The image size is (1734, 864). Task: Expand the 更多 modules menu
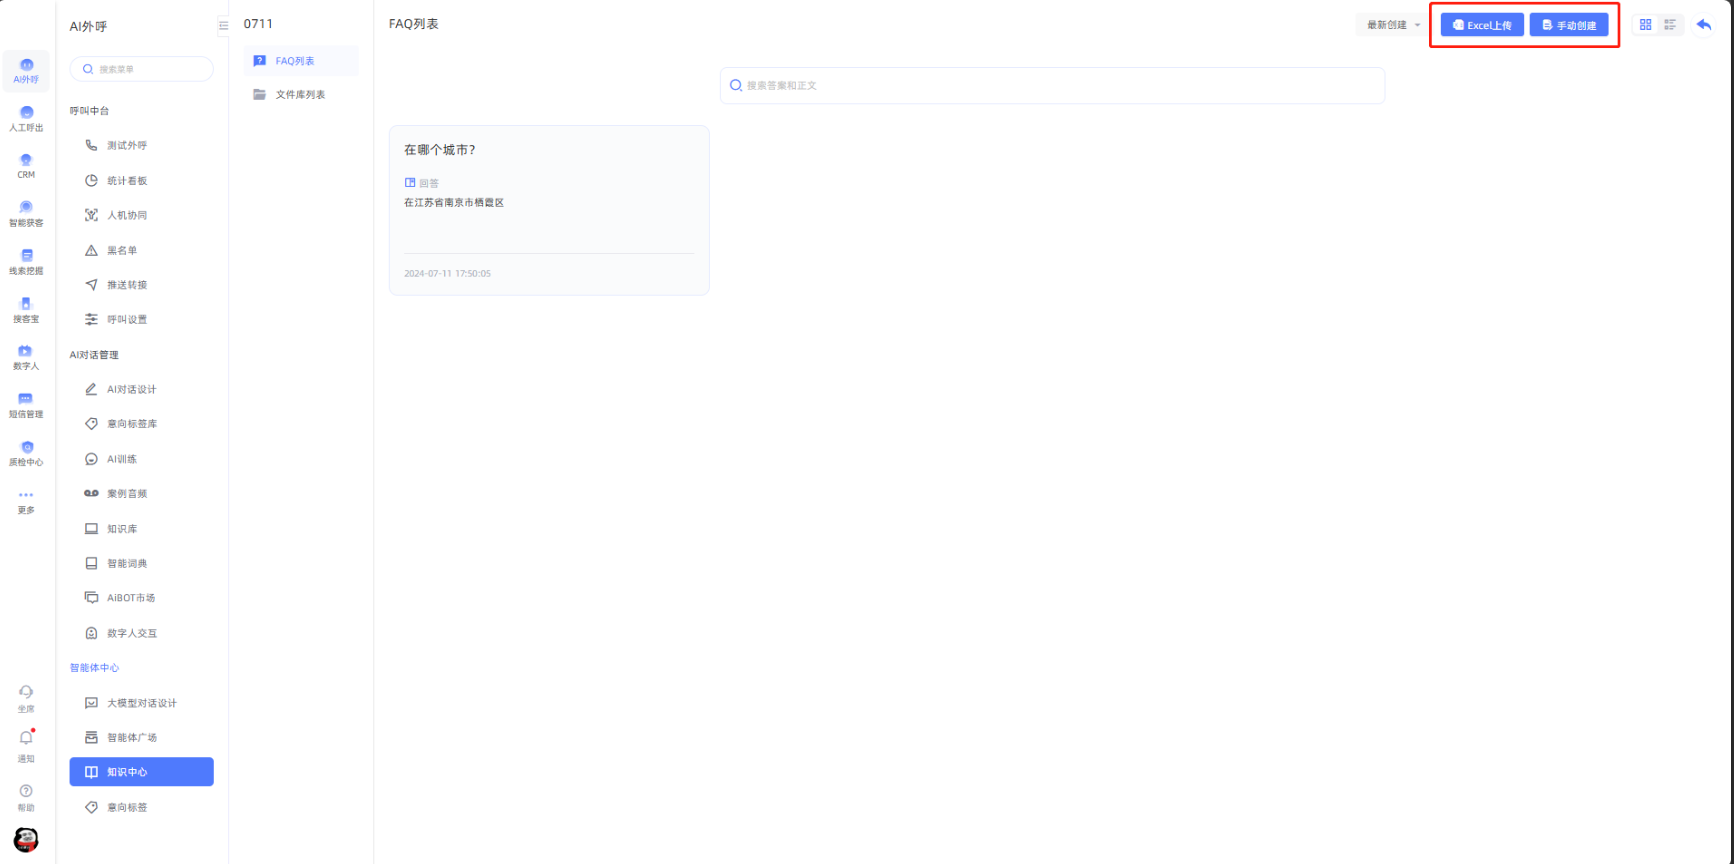click(x=26, y=501)
